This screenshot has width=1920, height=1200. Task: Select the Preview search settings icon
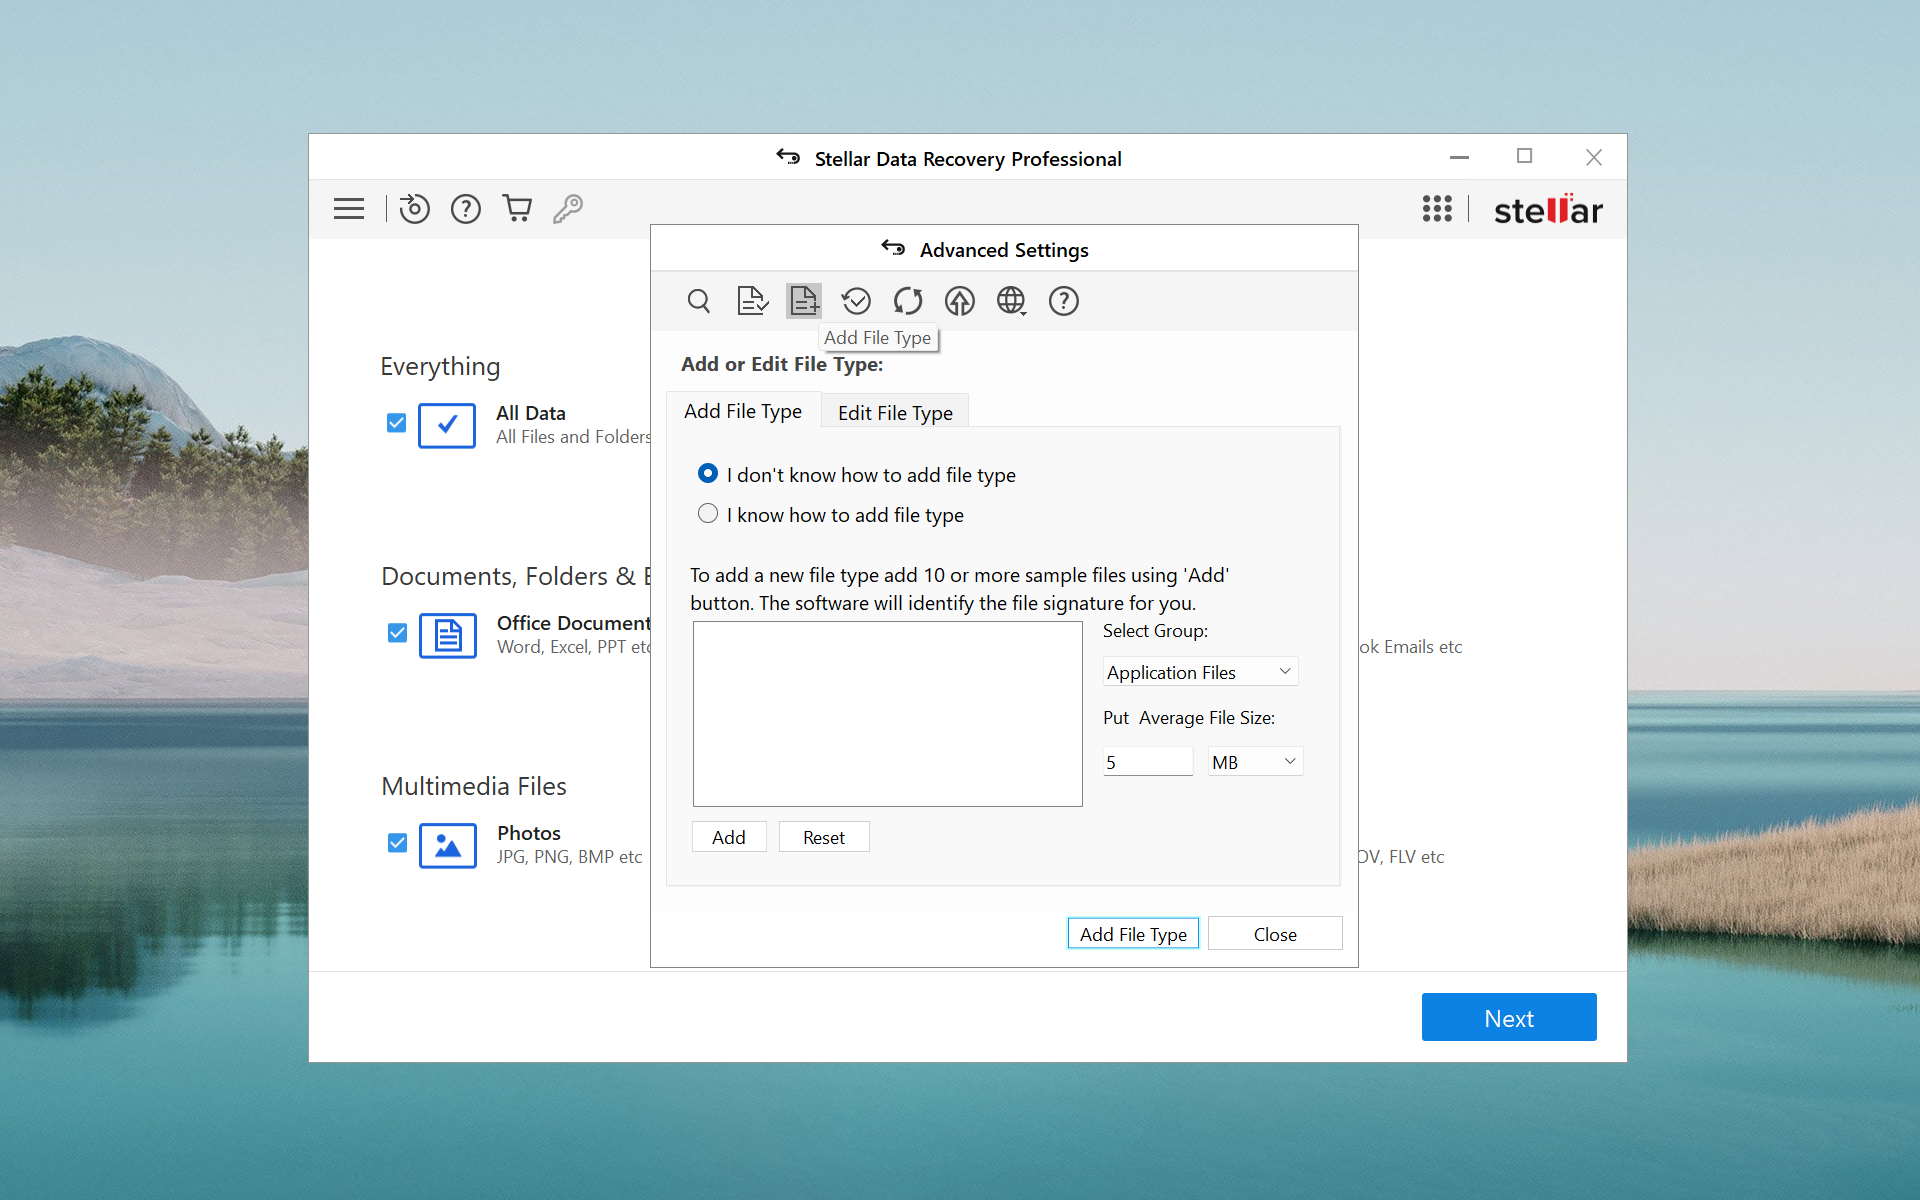tap(699, 301)
